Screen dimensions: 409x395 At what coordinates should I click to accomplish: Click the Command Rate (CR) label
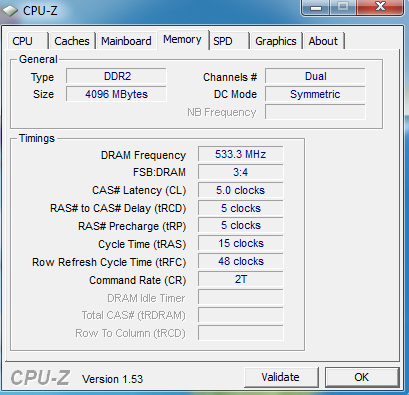(x=138, y=280)
